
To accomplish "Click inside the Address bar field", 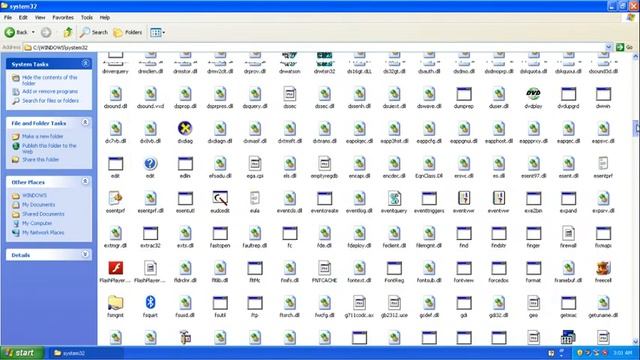I will click(314, 47).
